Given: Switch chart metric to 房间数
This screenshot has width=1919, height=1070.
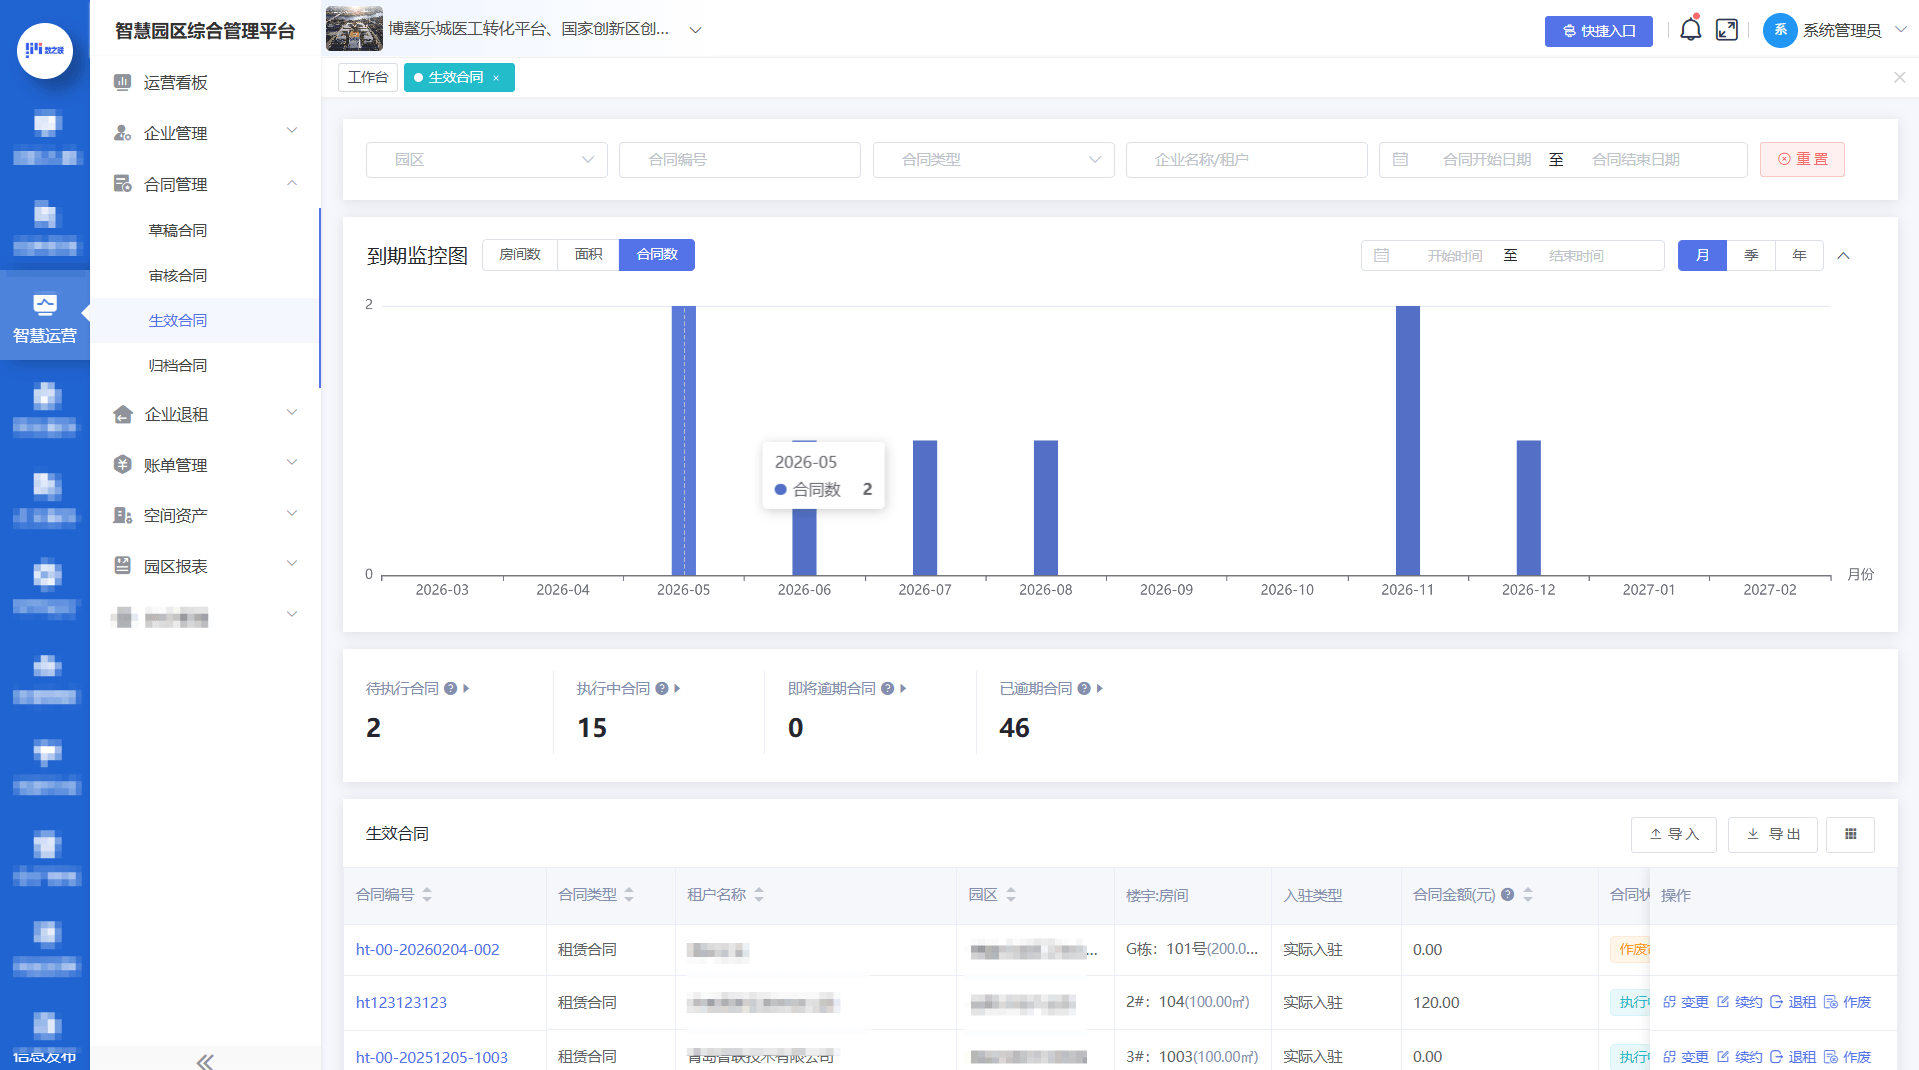Looking at the screenshot, I should pos(520,255).
